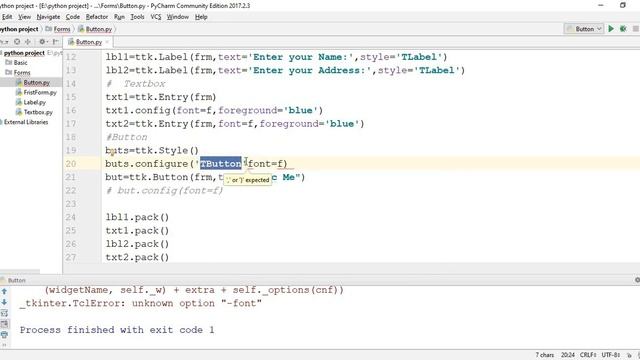Click 'txt1=ttk.Entry(frm)' on line 15
This screenshot has width=640, height=360.
click(161, 97)
